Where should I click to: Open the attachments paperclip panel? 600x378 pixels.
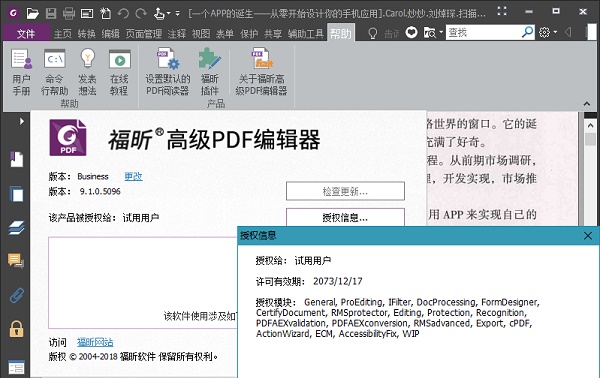coord(16,295)
